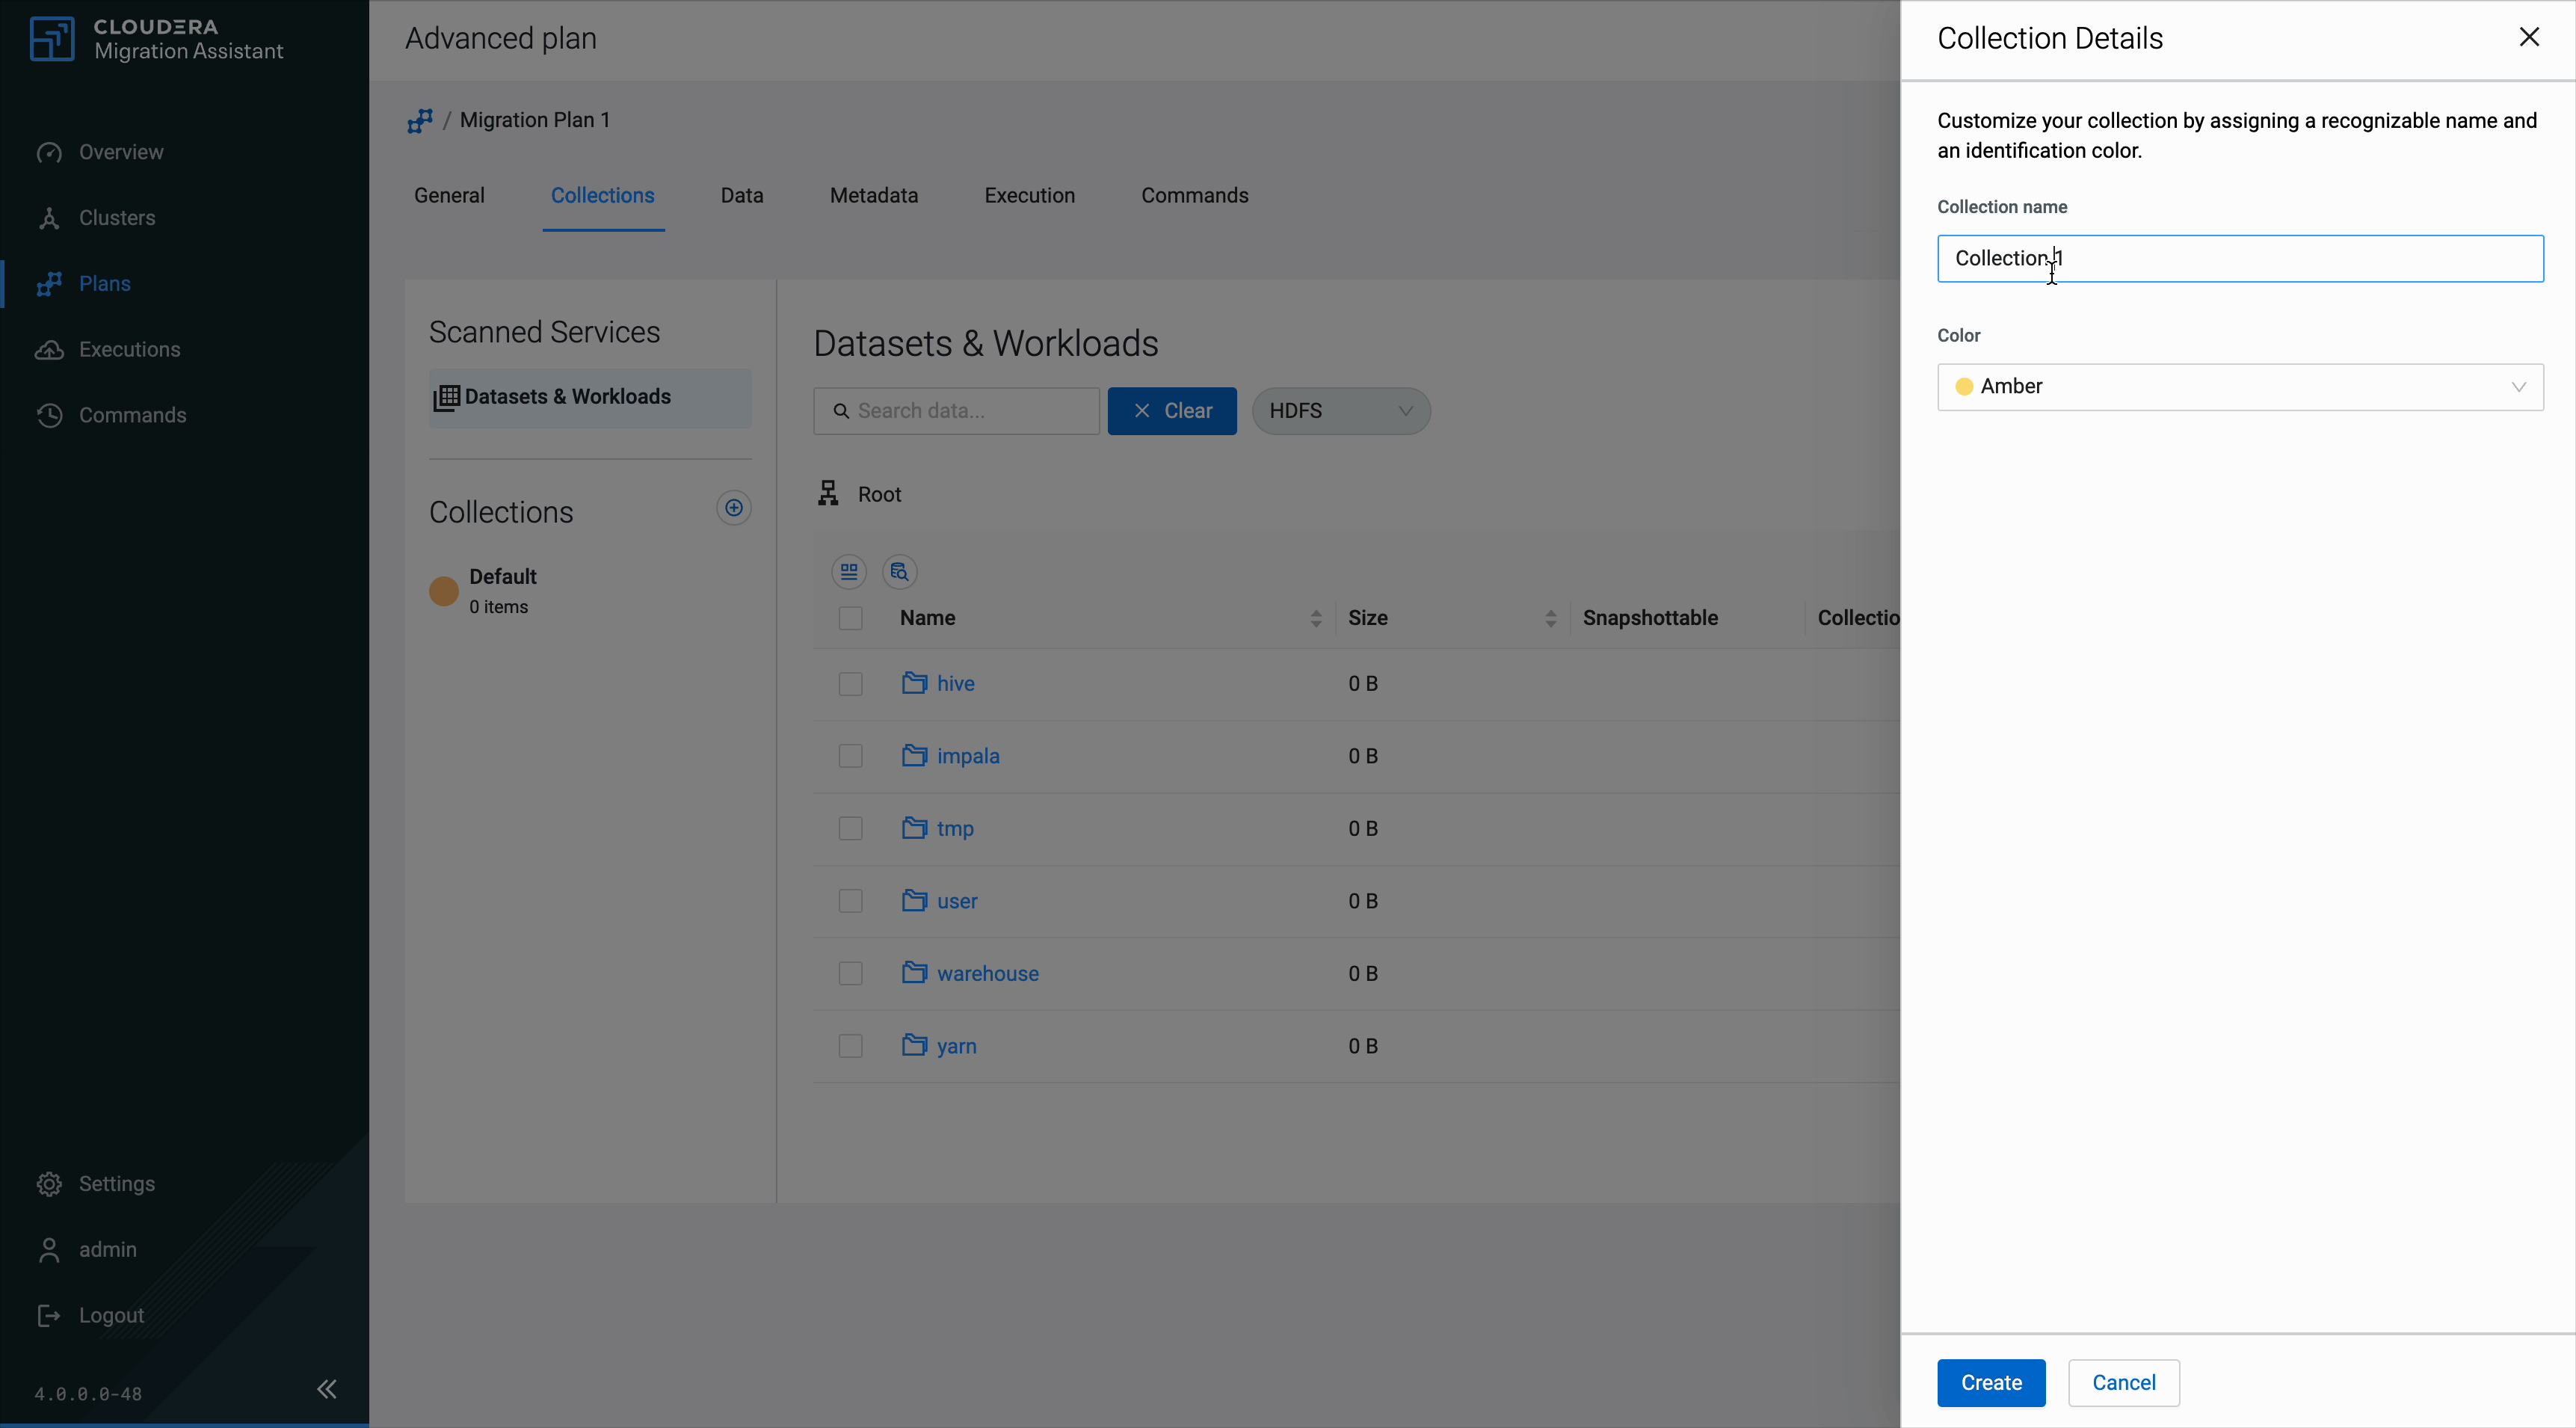Open the HDFS filter dropdown

[1341, 411]
